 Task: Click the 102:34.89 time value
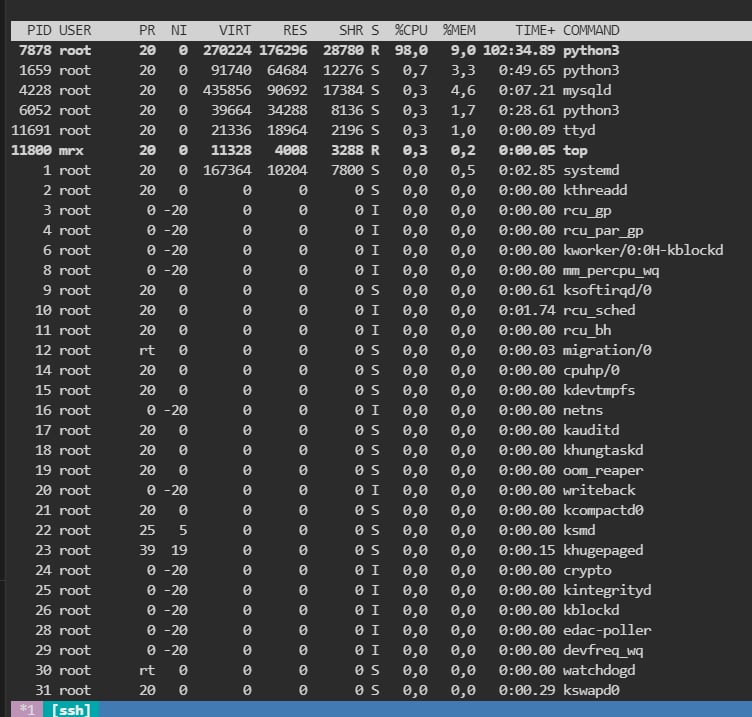click(519, 50)
